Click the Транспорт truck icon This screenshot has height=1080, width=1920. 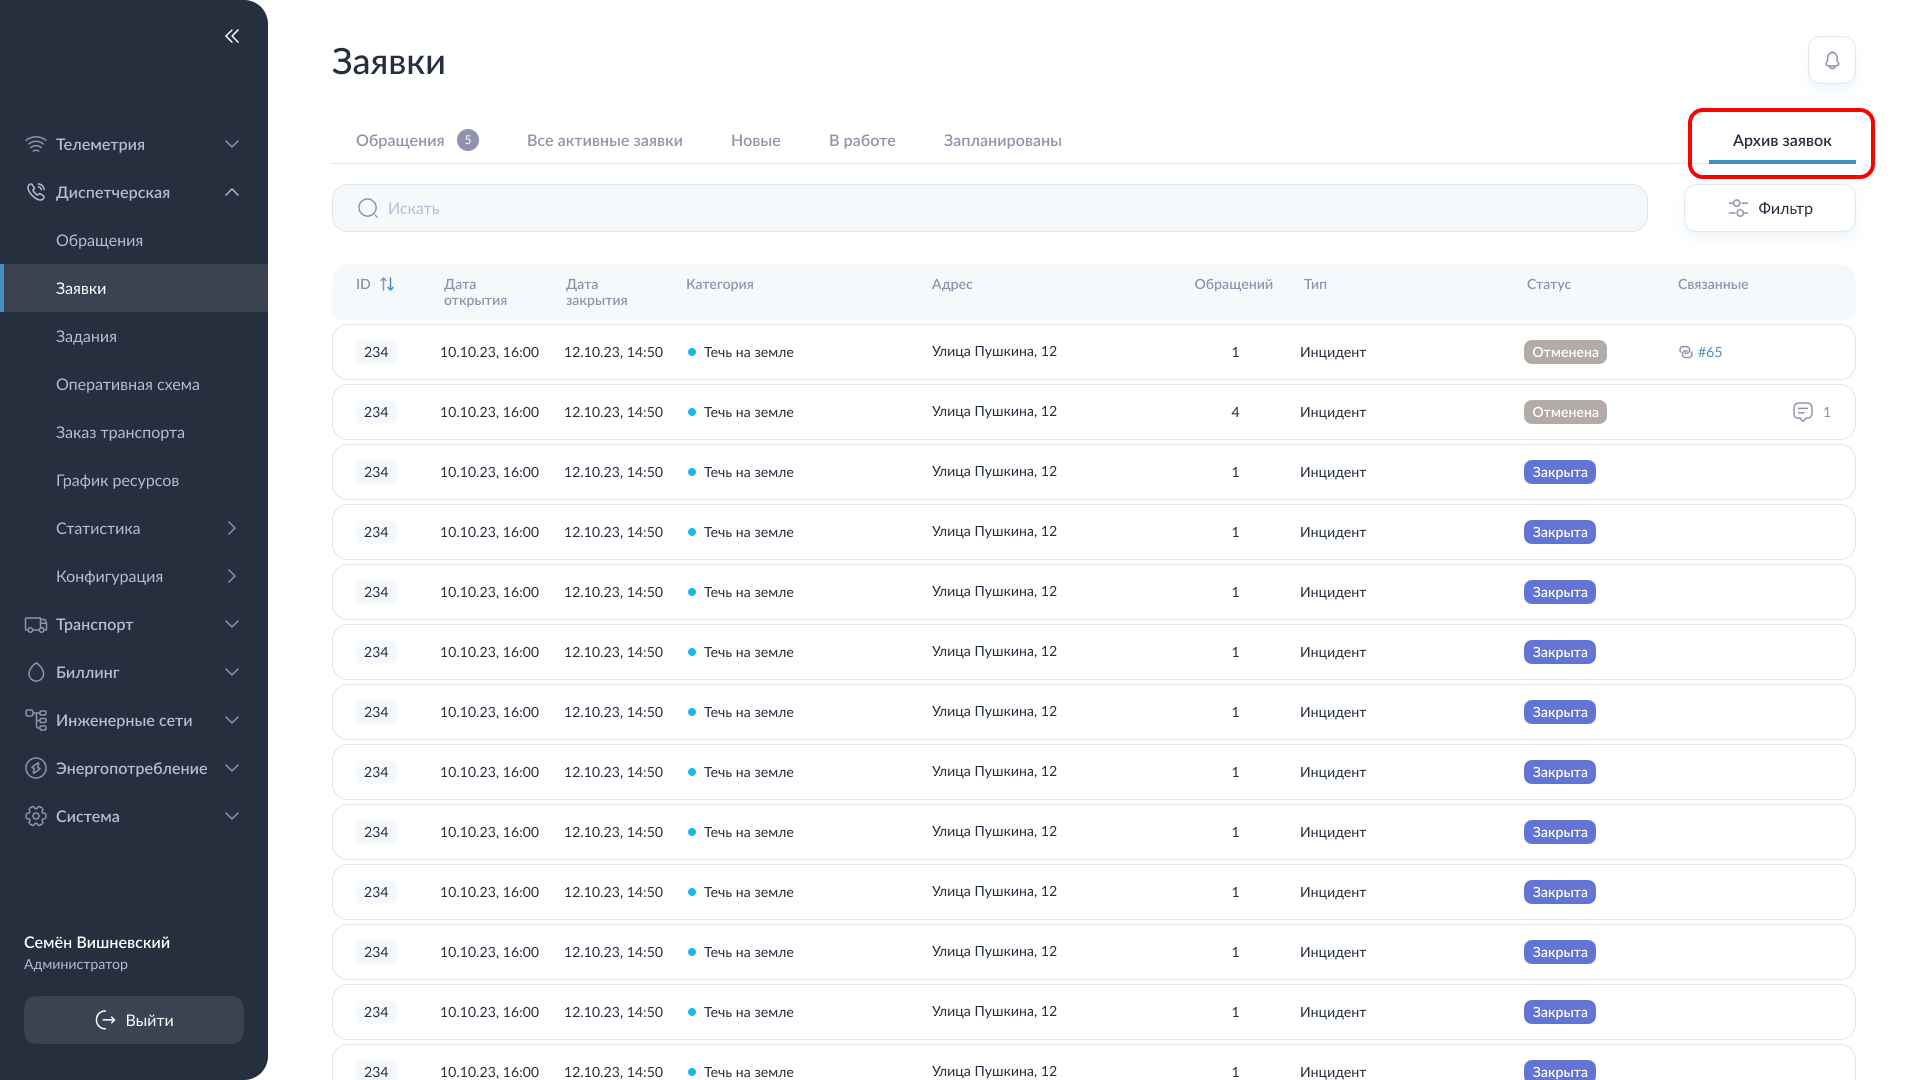36,625
